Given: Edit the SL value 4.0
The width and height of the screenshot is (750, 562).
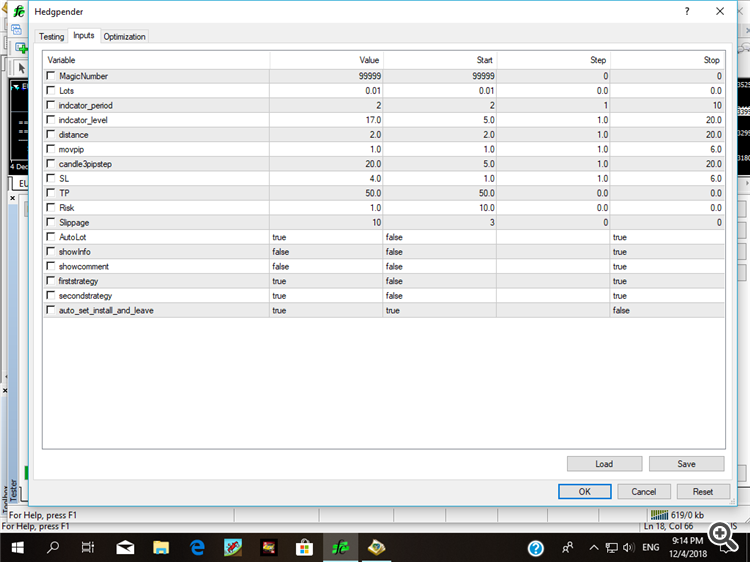Looking at the screenshot, I should pos(326,178).
